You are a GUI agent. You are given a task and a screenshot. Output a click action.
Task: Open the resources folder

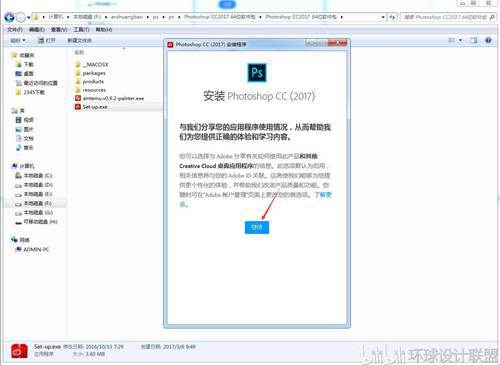(x=94, y=90)
